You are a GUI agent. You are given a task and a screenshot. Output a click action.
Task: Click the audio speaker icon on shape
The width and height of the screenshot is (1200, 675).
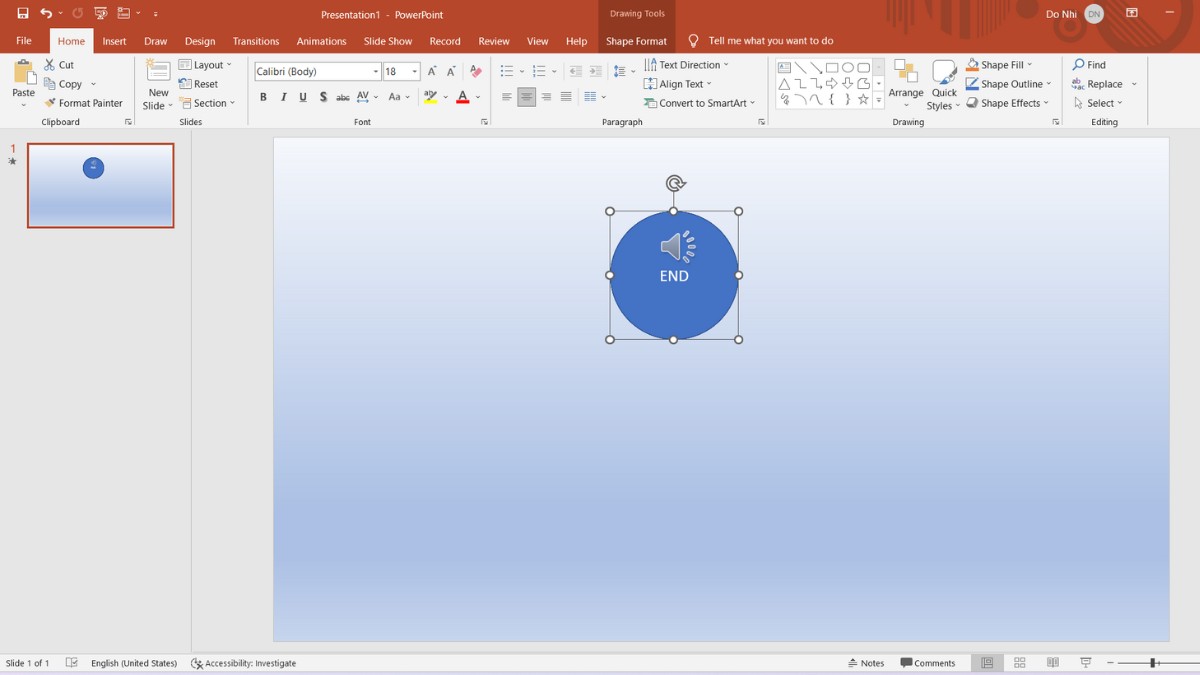tap(676, 246)
